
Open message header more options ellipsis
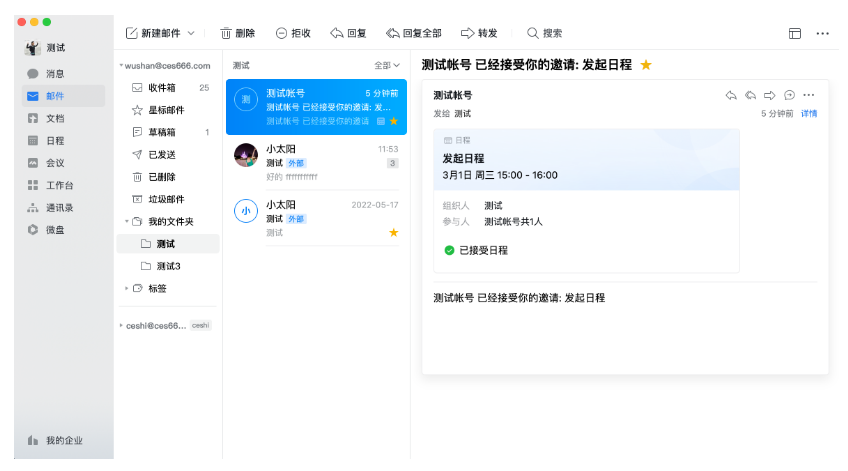[809, 95]
